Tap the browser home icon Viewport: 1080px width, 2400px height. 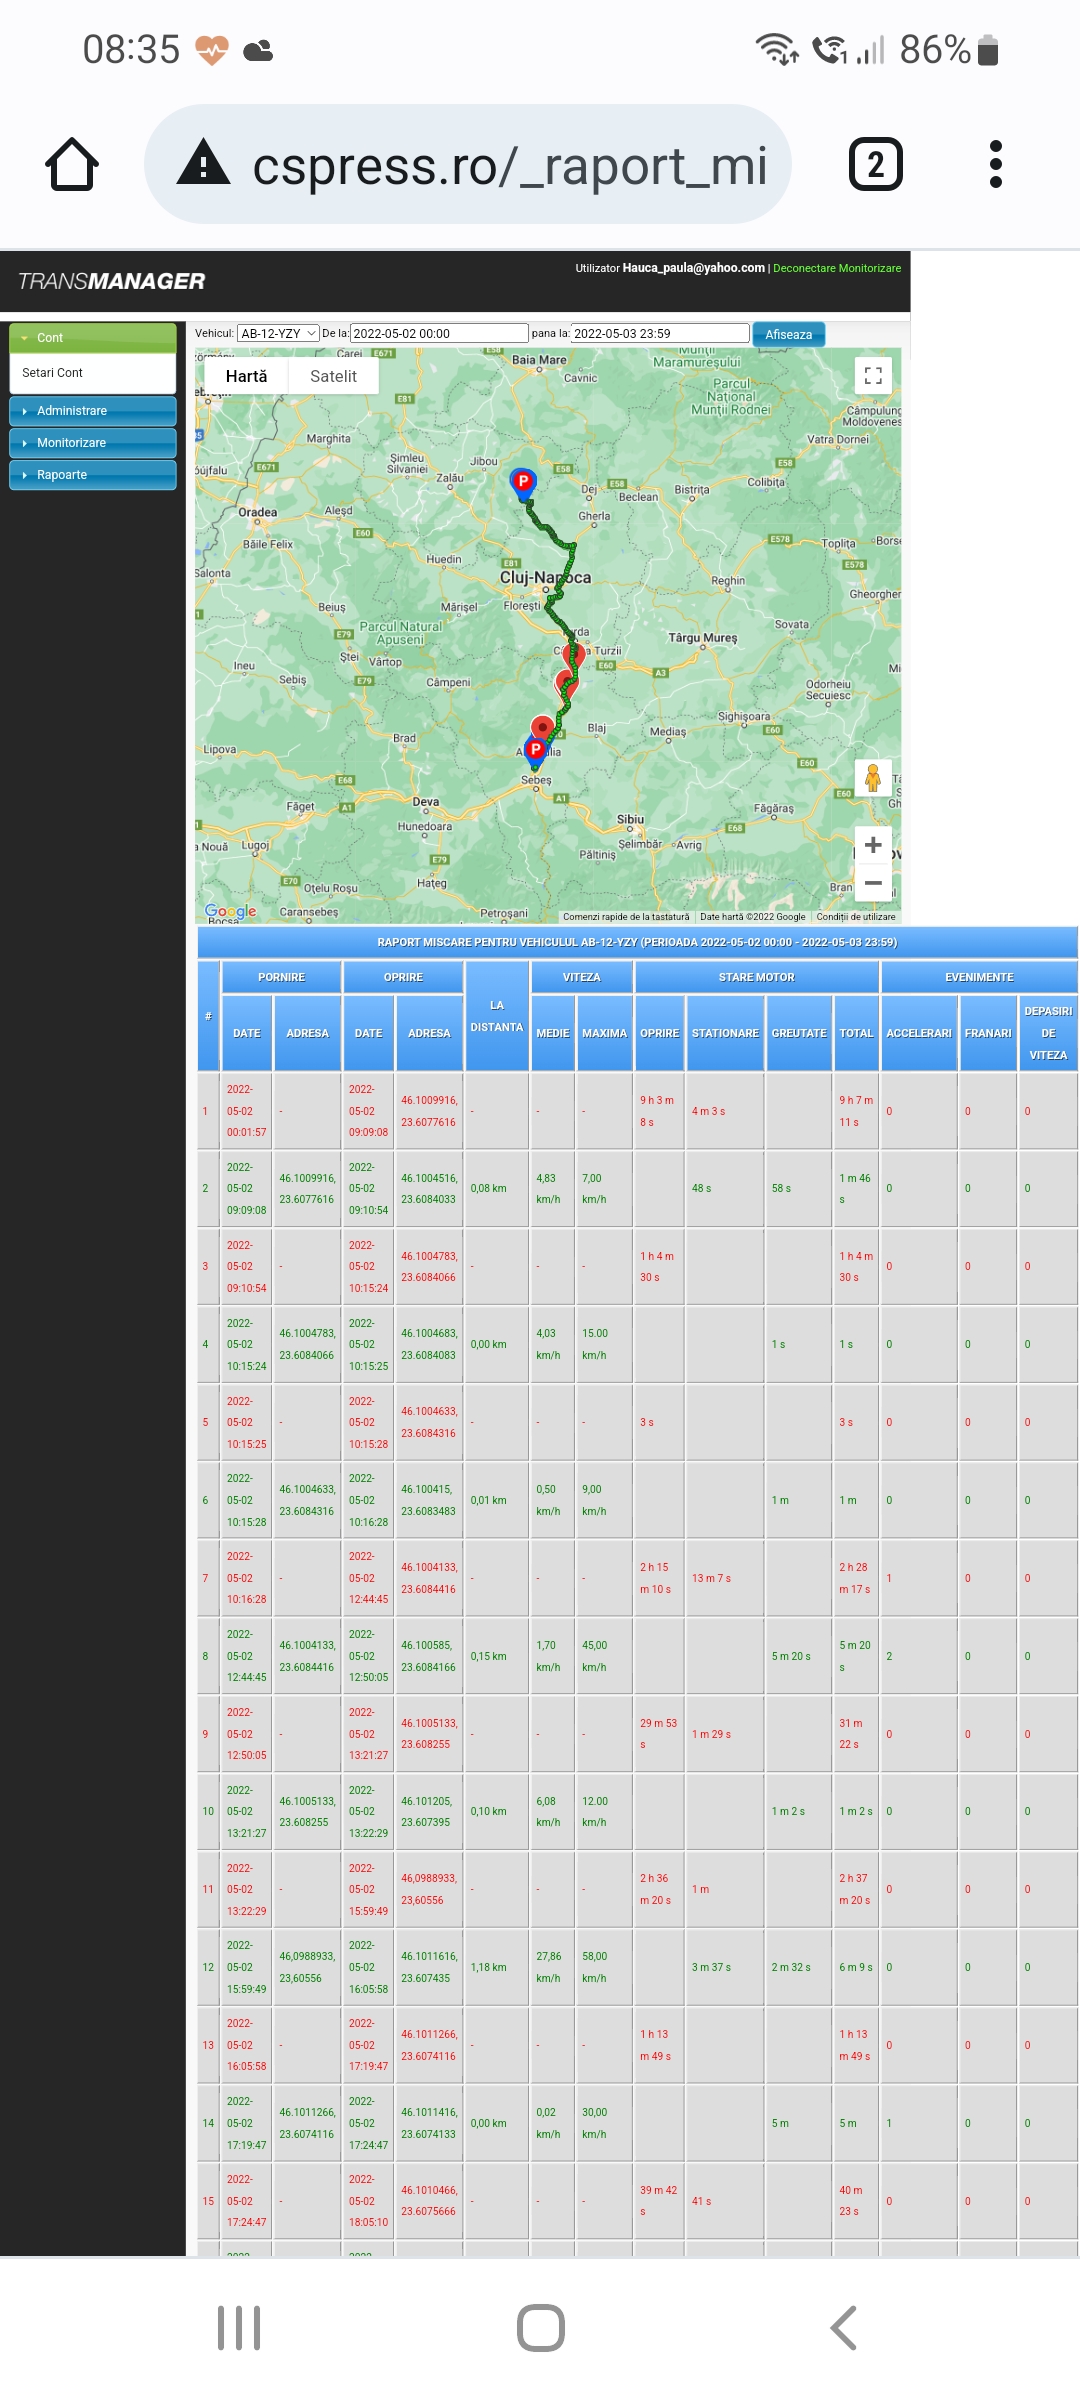pos(72,165)
